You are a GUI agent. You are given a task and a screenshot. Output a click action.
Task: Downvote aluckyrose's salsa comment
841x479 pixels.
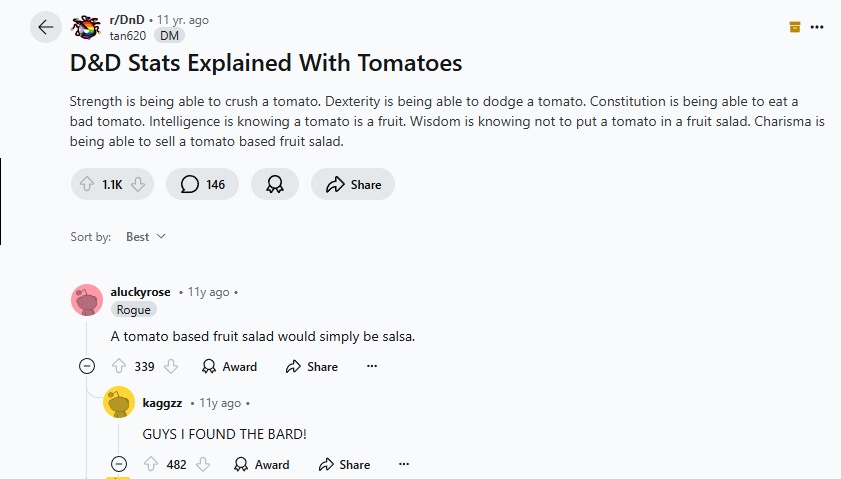tap(171, 366)
